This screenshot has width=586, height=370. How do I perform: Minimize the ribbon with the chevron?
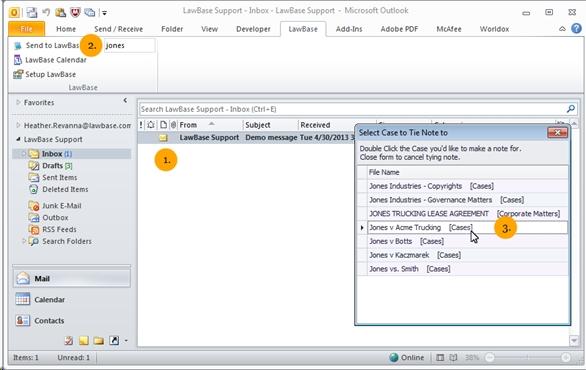(562, 29)
